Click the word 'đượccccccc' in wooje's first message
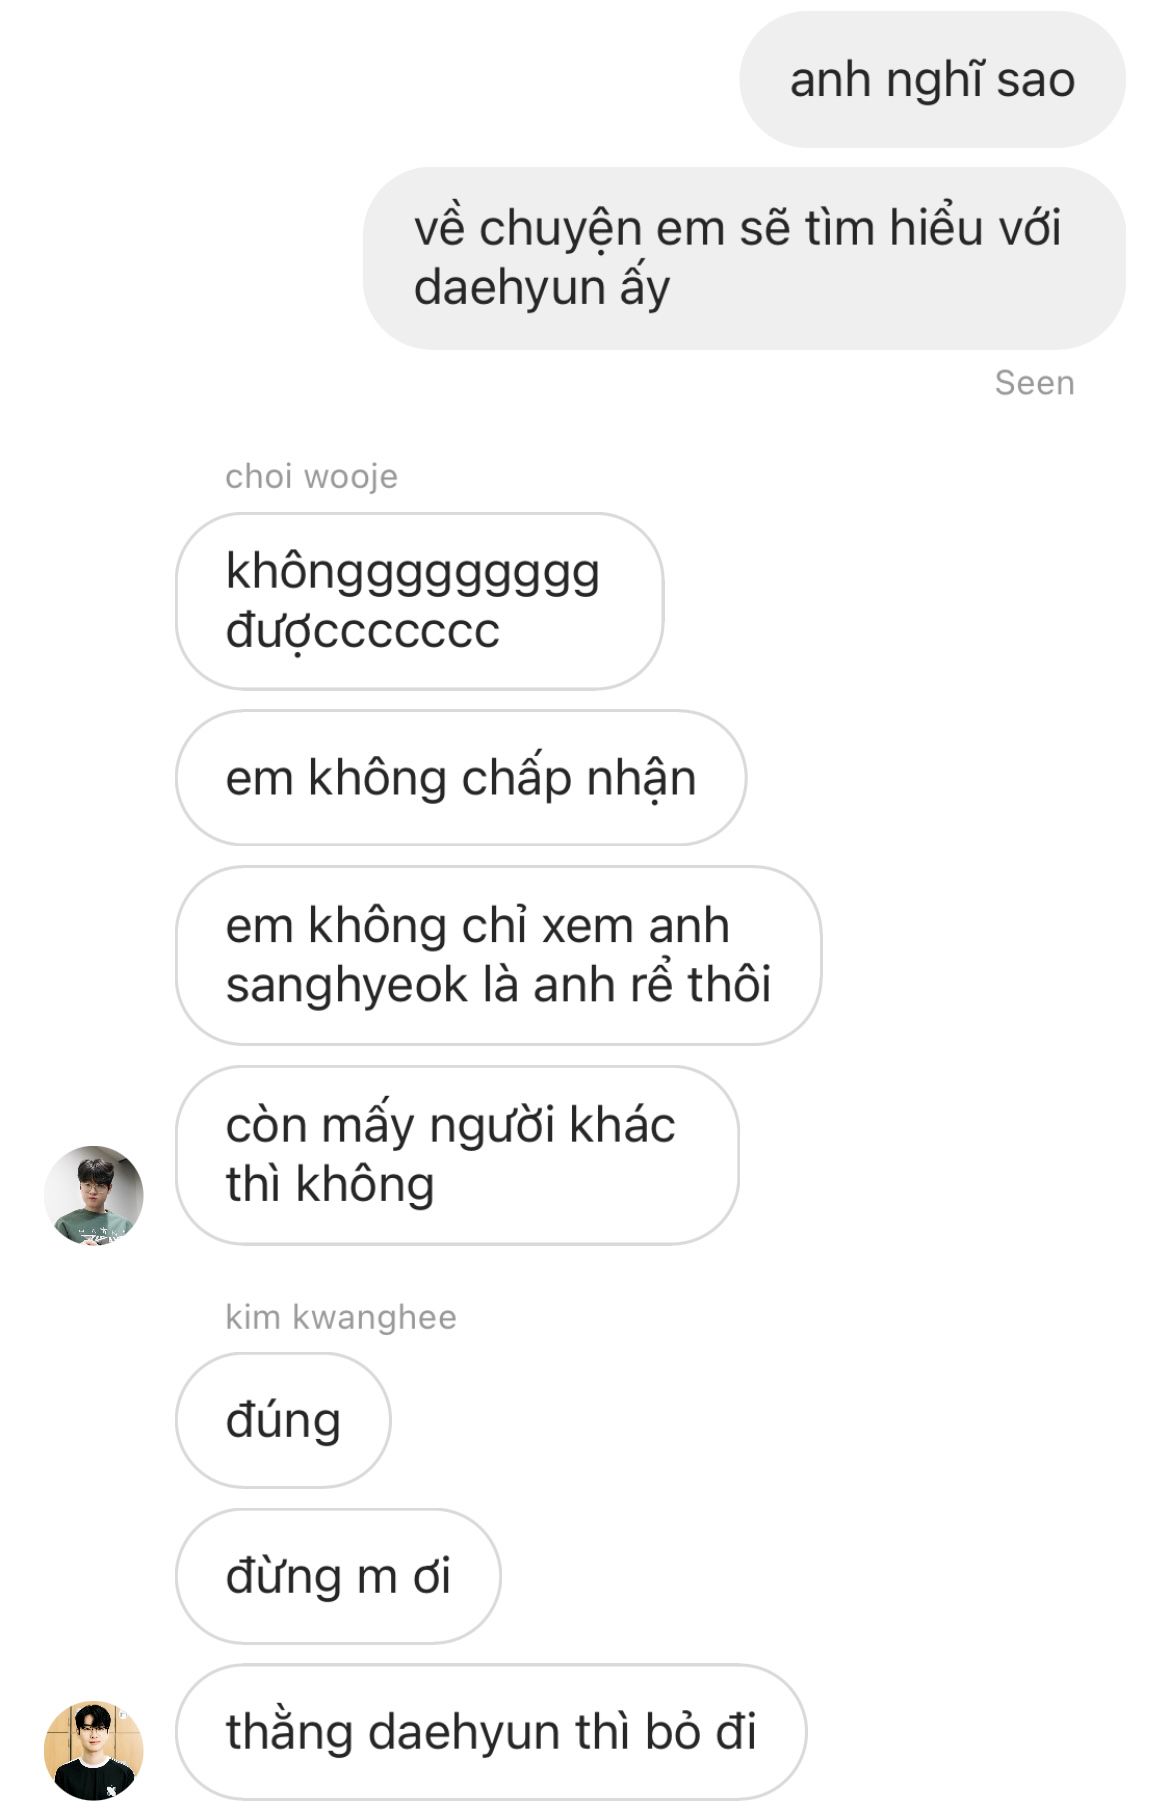This screenshot has height=1818, width=1170. 362,632
